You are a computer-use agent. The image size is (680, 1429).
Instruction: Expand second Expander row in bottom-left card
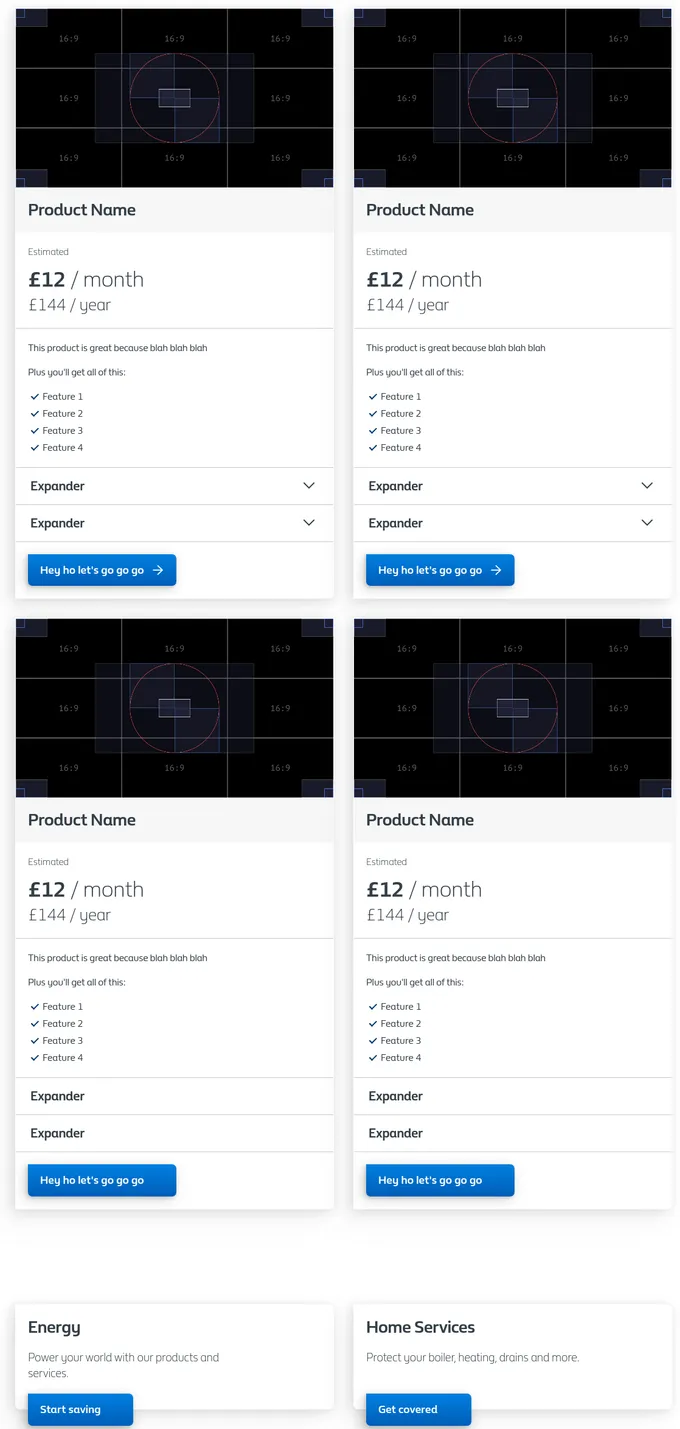pos(174,1133)
